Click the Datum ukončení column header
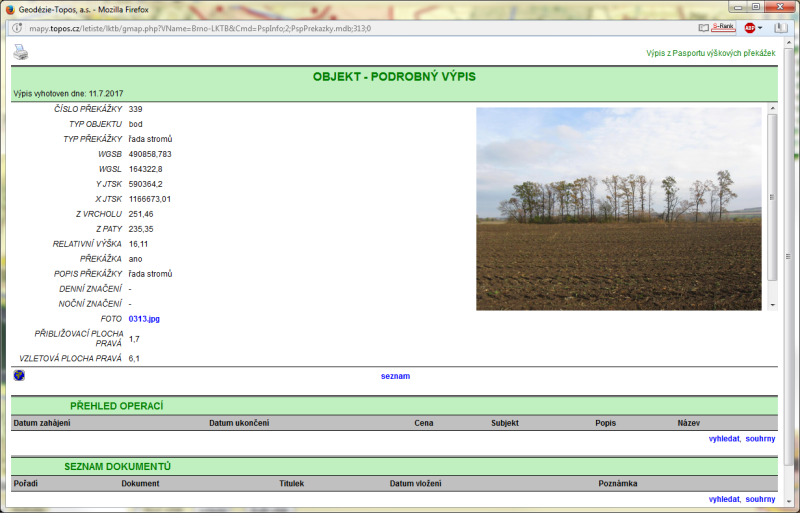Viewport: 800px width, 513px height. tap(239, 423)
